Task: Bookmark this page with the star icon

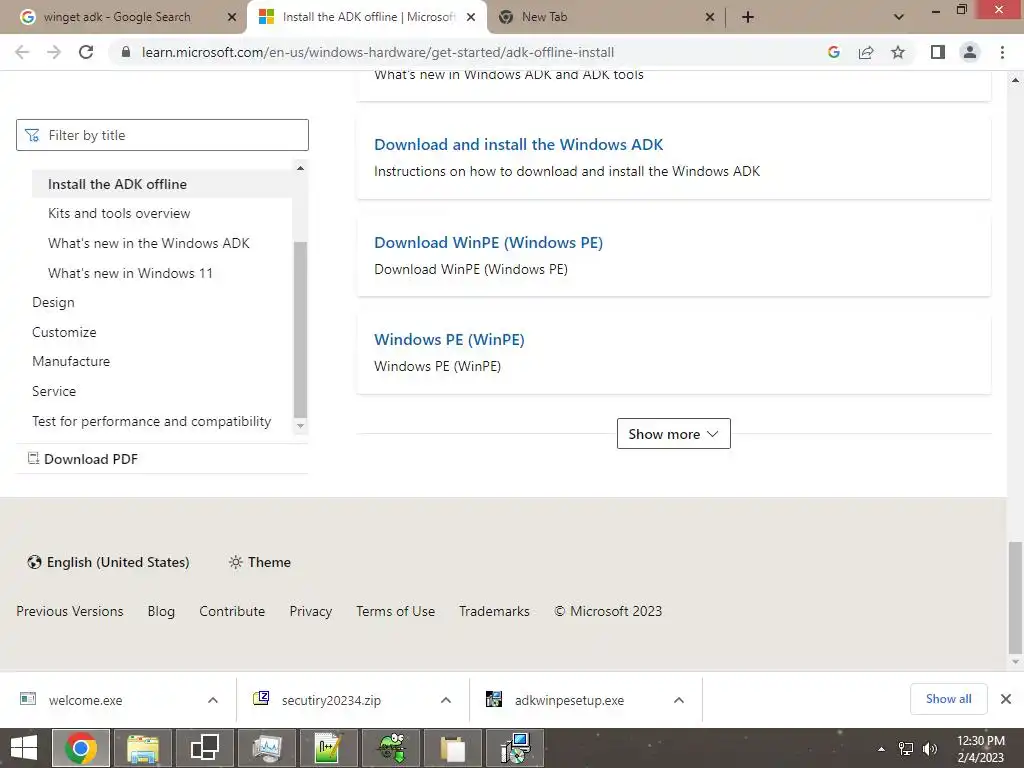Action: [898, 52]
